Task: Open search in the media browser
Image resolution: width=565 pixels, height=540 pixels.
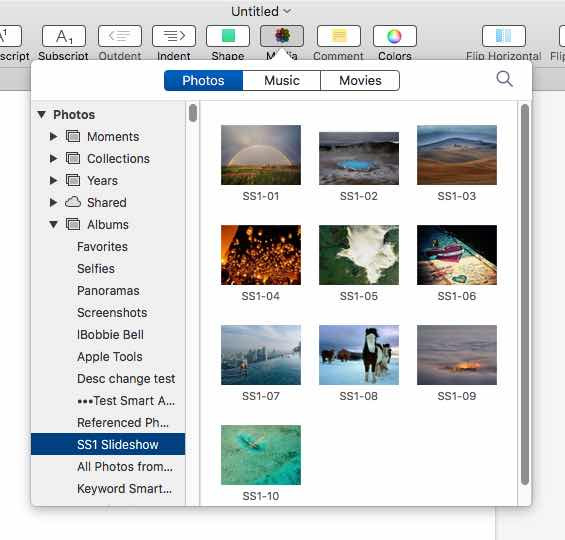Action: (504, 79)
